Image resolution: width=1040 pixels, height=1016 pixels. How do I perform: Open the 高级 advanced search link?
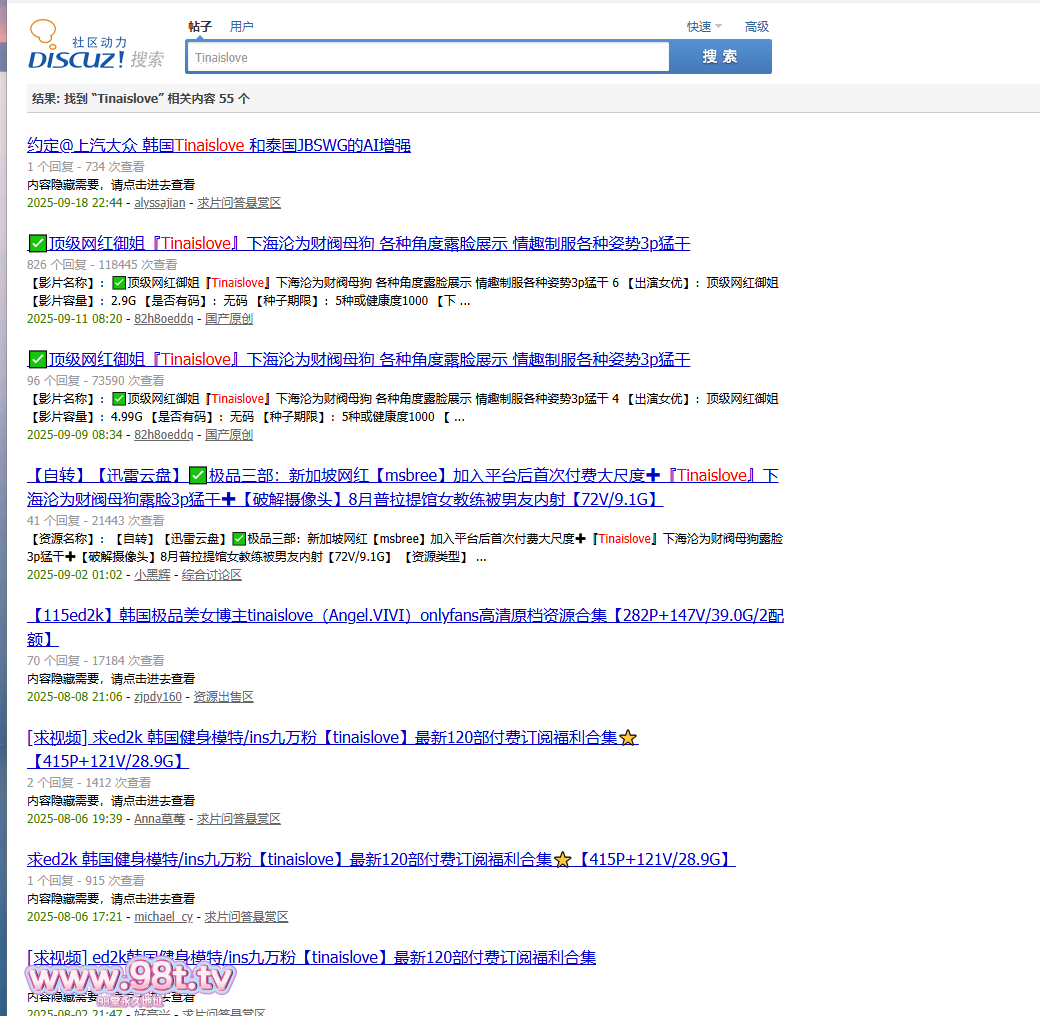(x=757, y=27)
